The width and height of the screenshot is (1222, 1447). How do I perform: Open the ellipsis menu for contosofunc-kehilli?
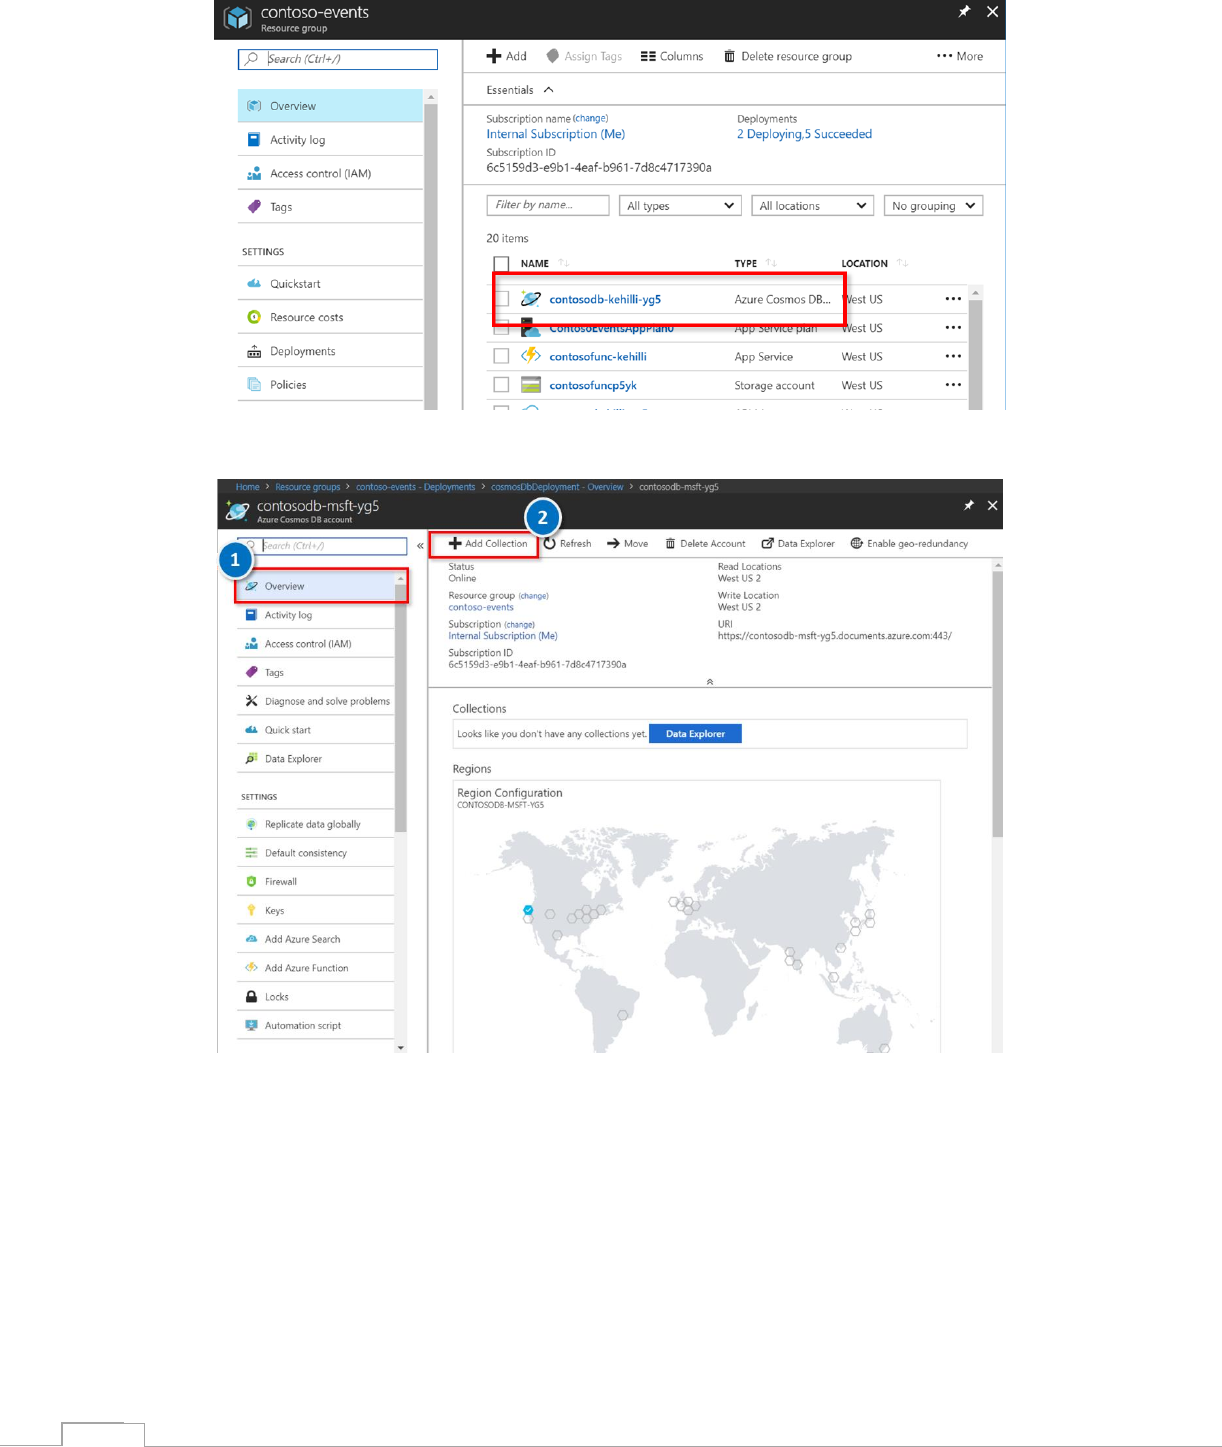953,356
